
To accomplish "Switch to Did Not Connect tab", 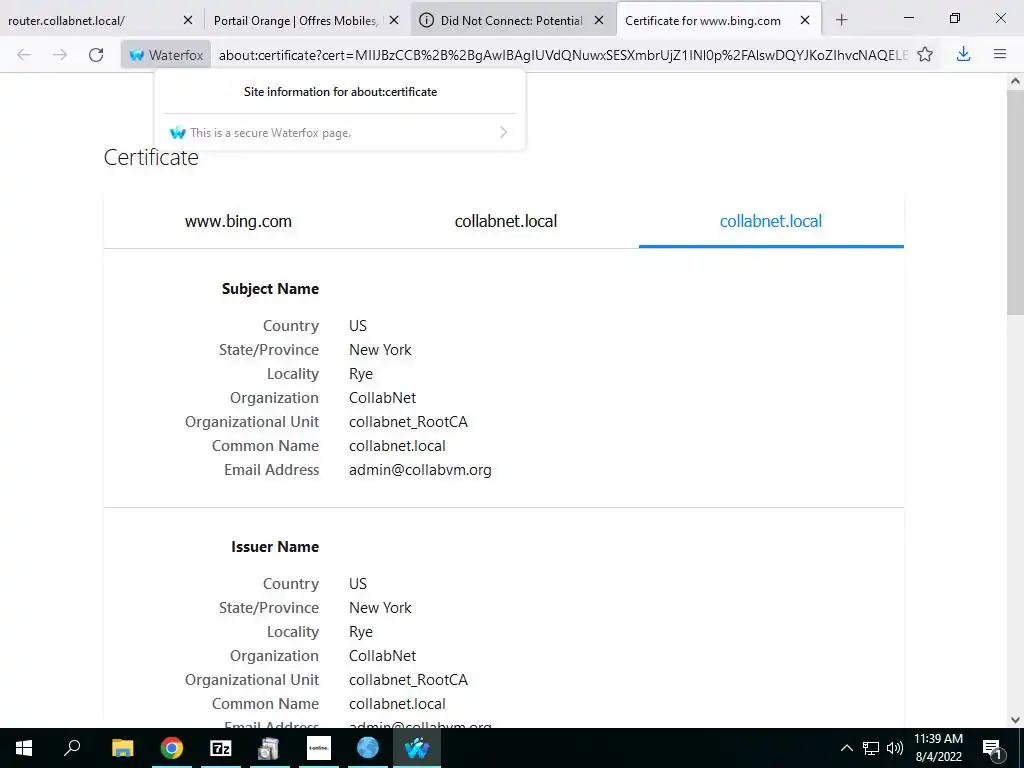I will coord(511,20).
